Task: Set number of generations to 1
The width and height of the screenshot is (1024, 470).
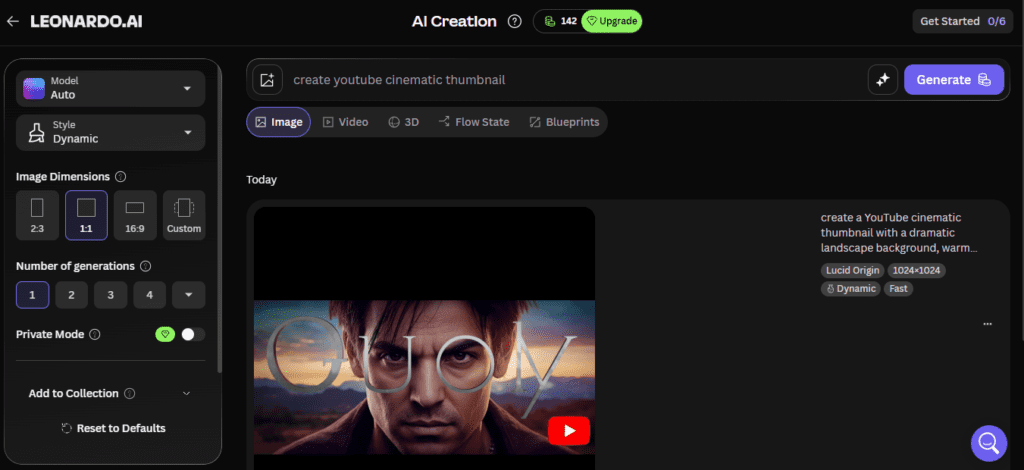Action: pyautogui.click(x=33, y=295)
